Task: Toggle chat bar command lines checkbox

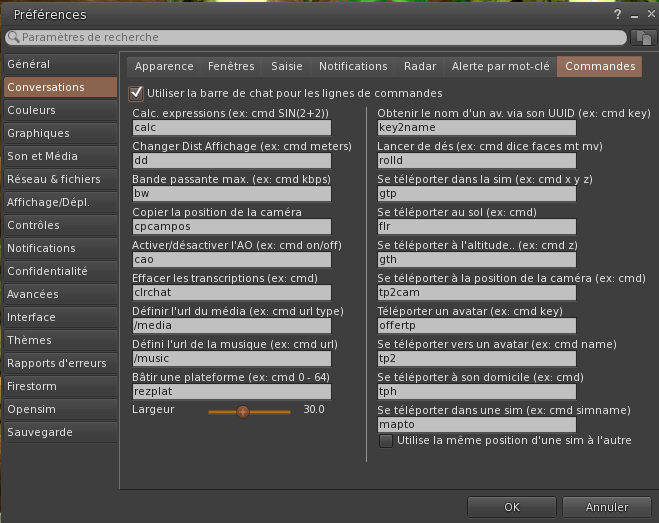Action: (x=137, y=92)
